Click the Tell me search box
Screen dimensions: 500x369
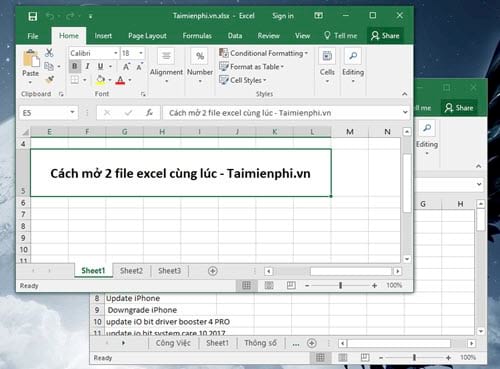coord(341,36)
